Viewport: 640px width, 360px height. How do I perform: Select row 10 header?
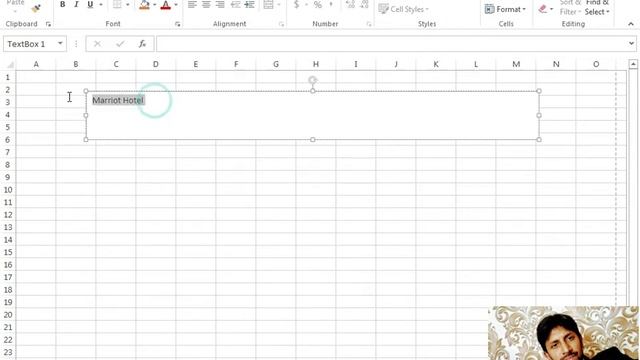(8, 190)
